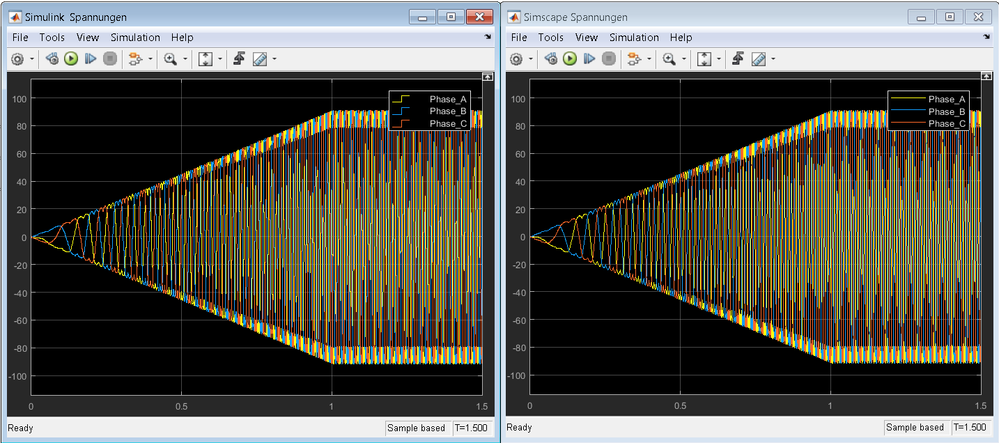Open Triggers icon in Simulink Spannungen toolbar
The height and width of the screenshot is (443, 999).
pos(240,59)
